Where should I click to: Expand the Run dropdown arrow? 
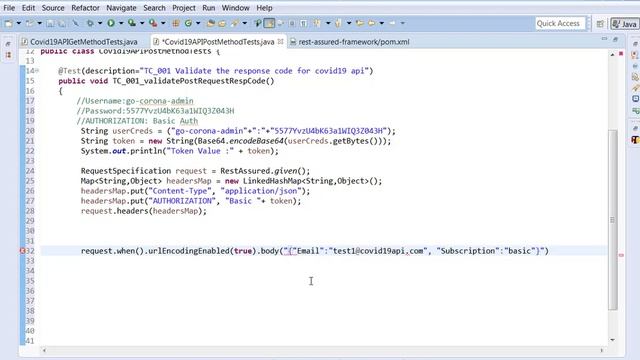click(x=121, y=23)
